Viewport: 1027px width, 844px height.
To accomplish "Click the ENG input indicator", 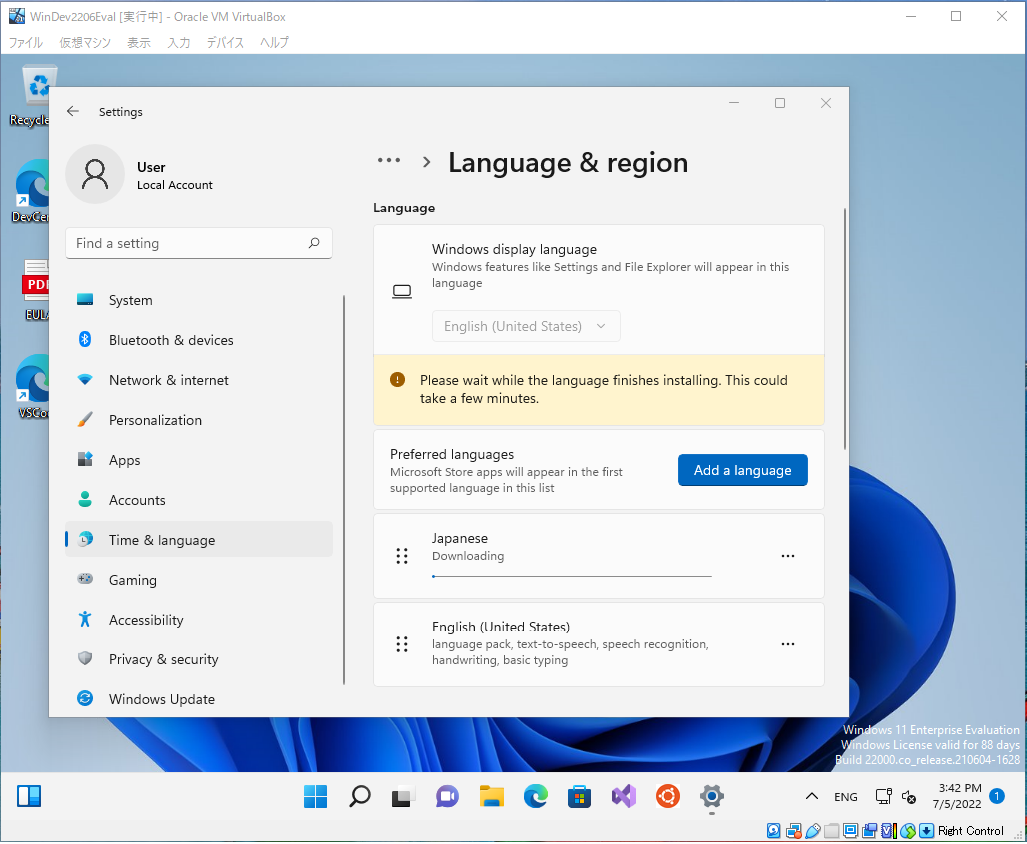I will point(846,796).
